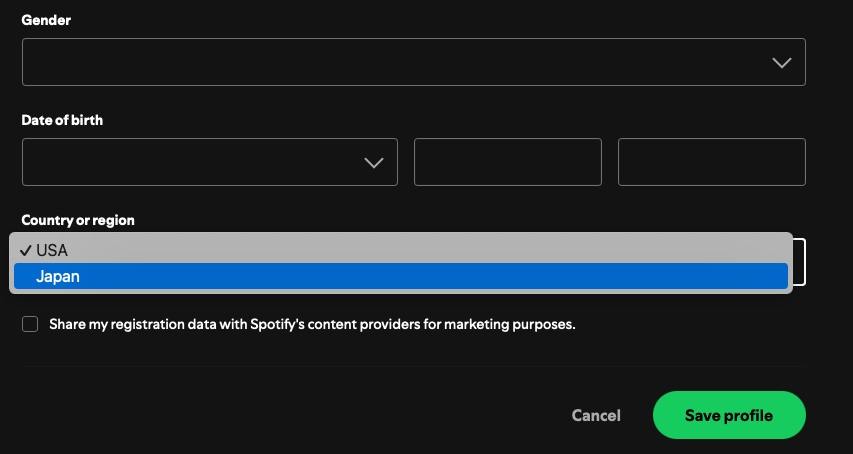Click the date of birth month chevron

[374, 162]
